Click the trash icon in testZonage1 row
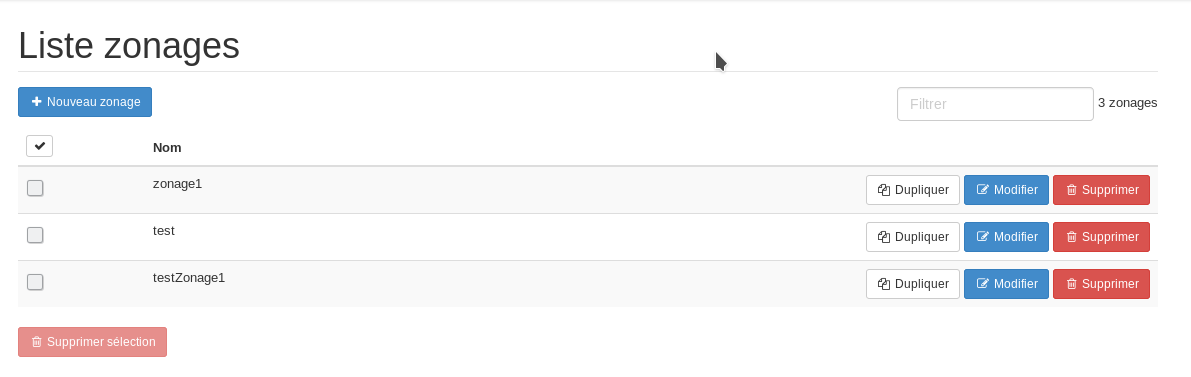Screen dimensions: 1191x377 click(x=1071, y=284)
